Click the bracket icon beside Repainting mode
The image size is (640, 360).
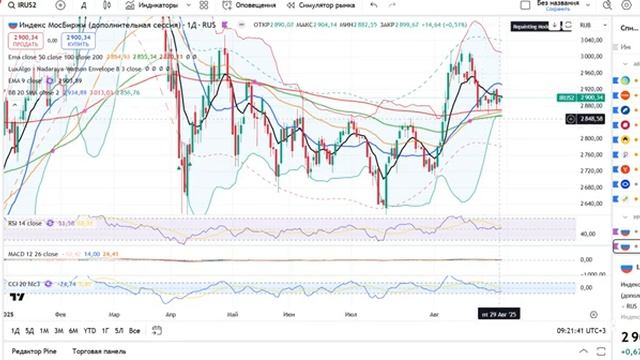[568, 25]
